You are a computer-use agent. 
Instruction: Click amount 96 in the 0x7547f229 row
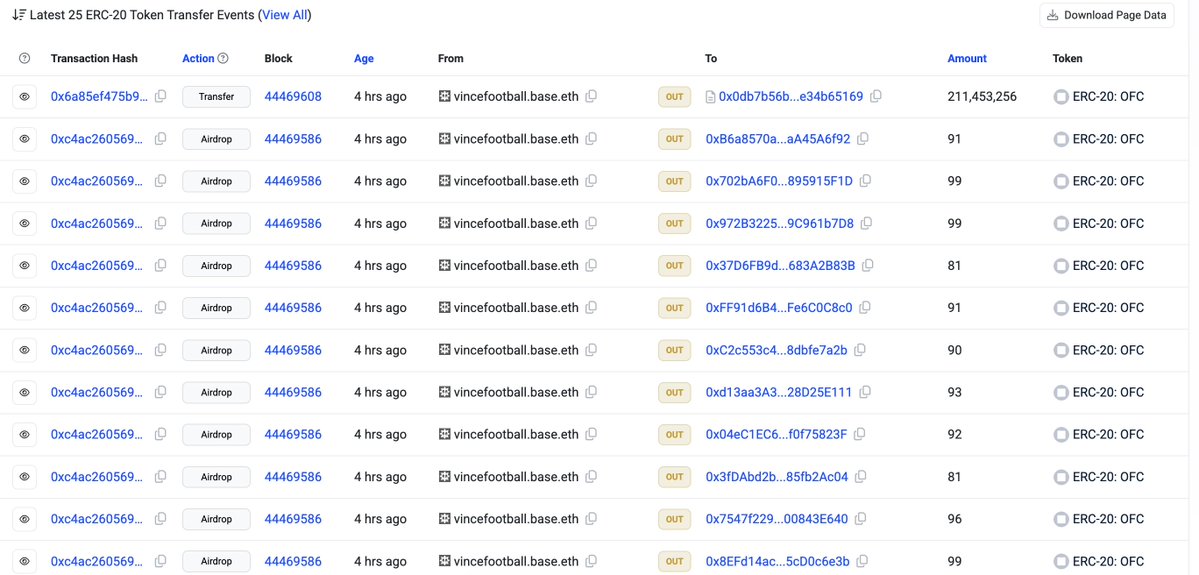[x=954, y=519]
